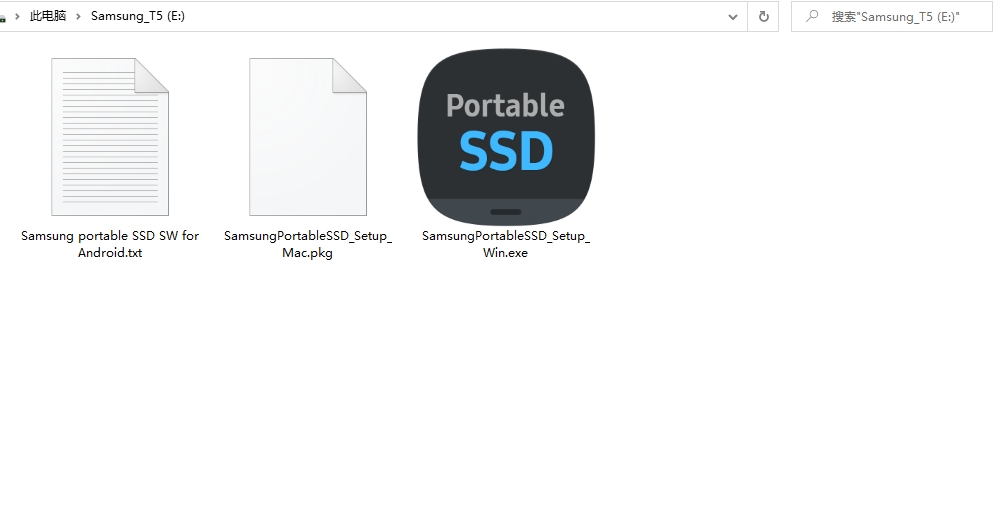Click file name 'SamsungPortableSSD_Setup_Mac.pkg'

tap(308, 244)
